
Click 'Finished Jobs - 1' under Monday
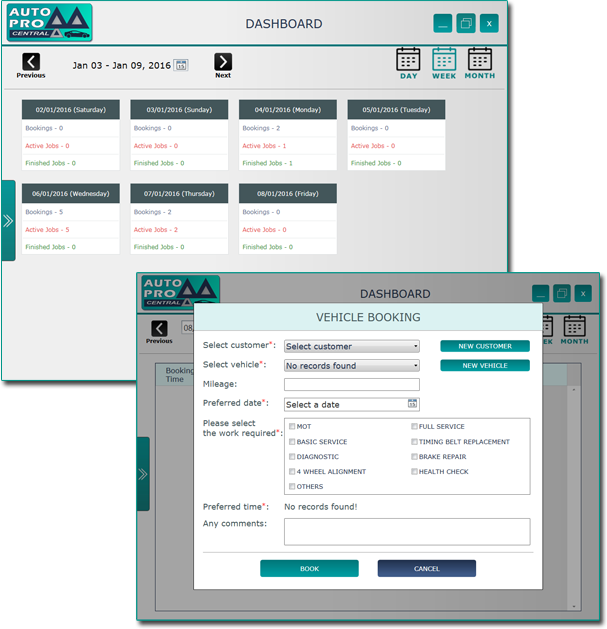coord(267,163)
